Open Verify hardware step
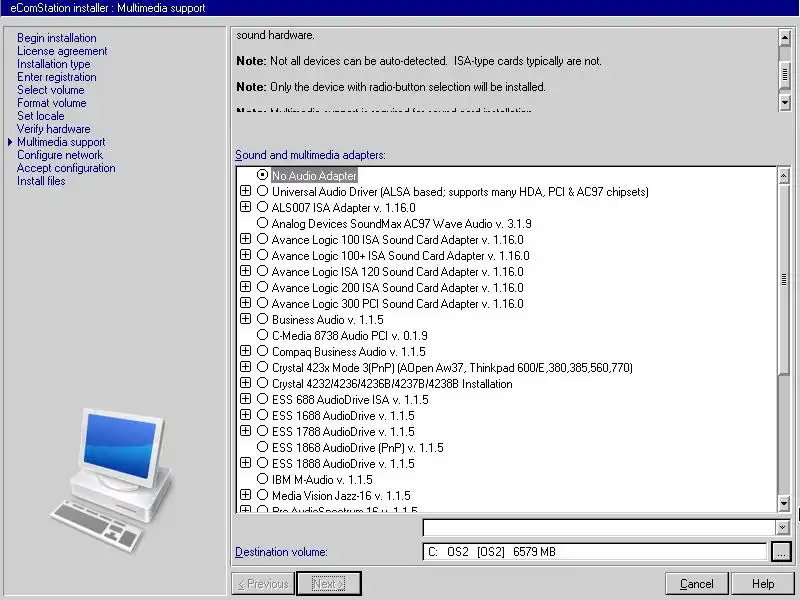800x600 pixels. [x=54, y=129]
